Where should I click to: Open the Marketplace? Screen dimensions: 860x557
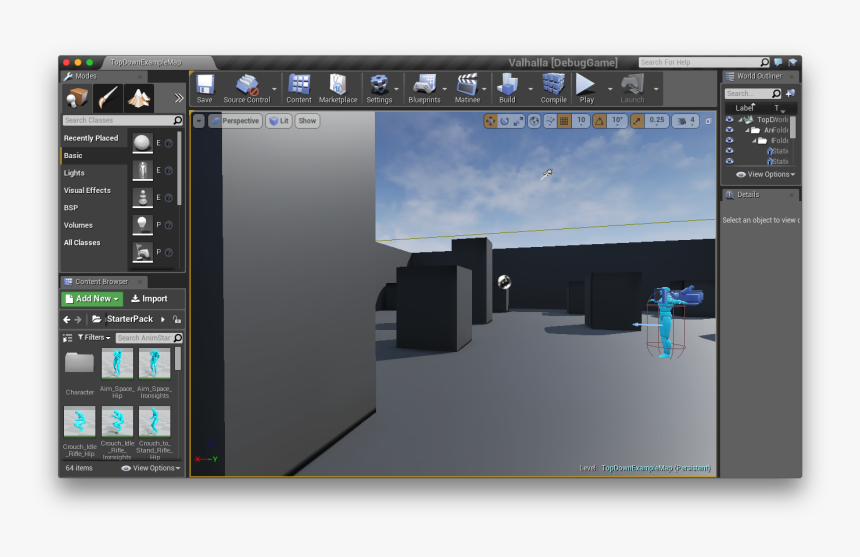(338, 88)
